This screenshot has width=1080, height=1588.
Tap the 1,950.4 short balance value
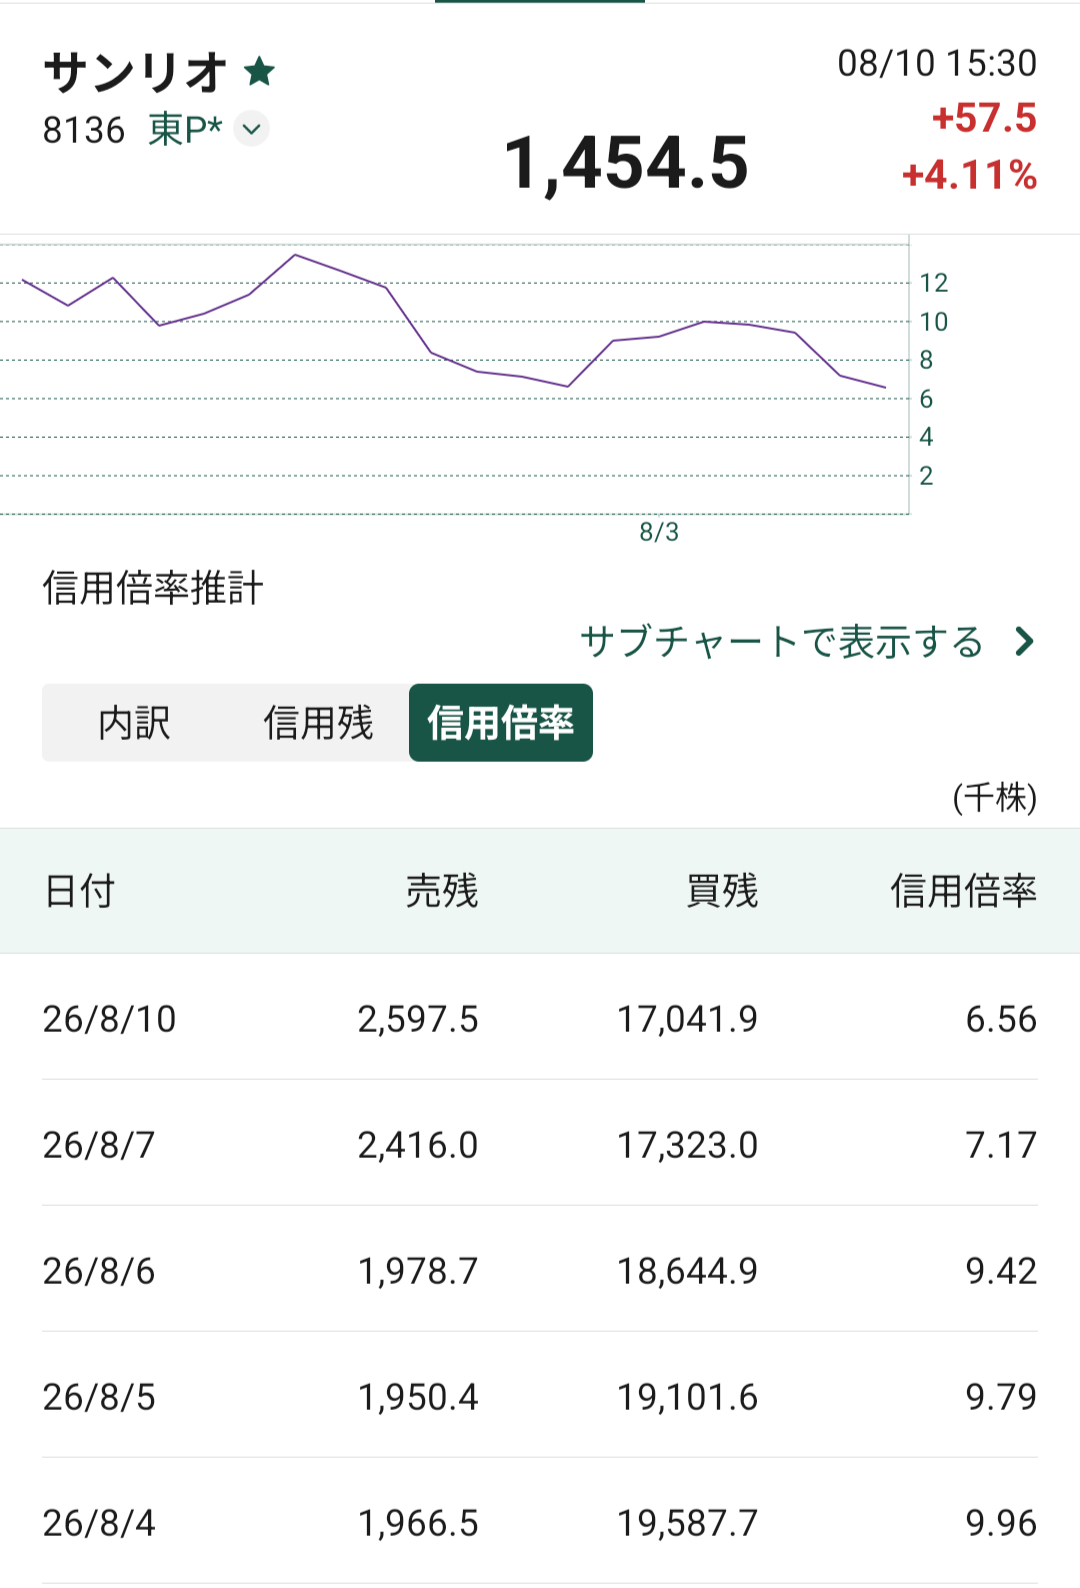[418, 1397]
